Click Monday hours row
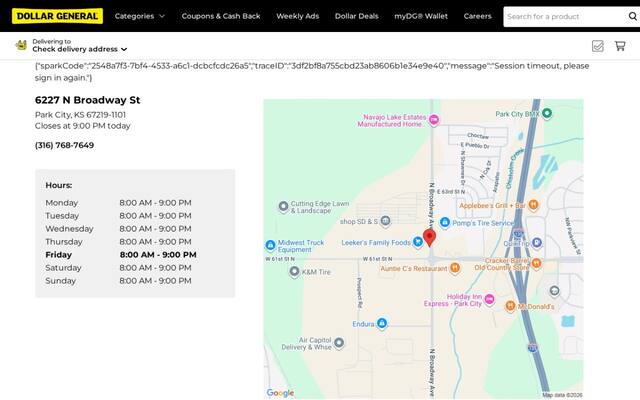This screenshot has height=400, width=640. 118,203
